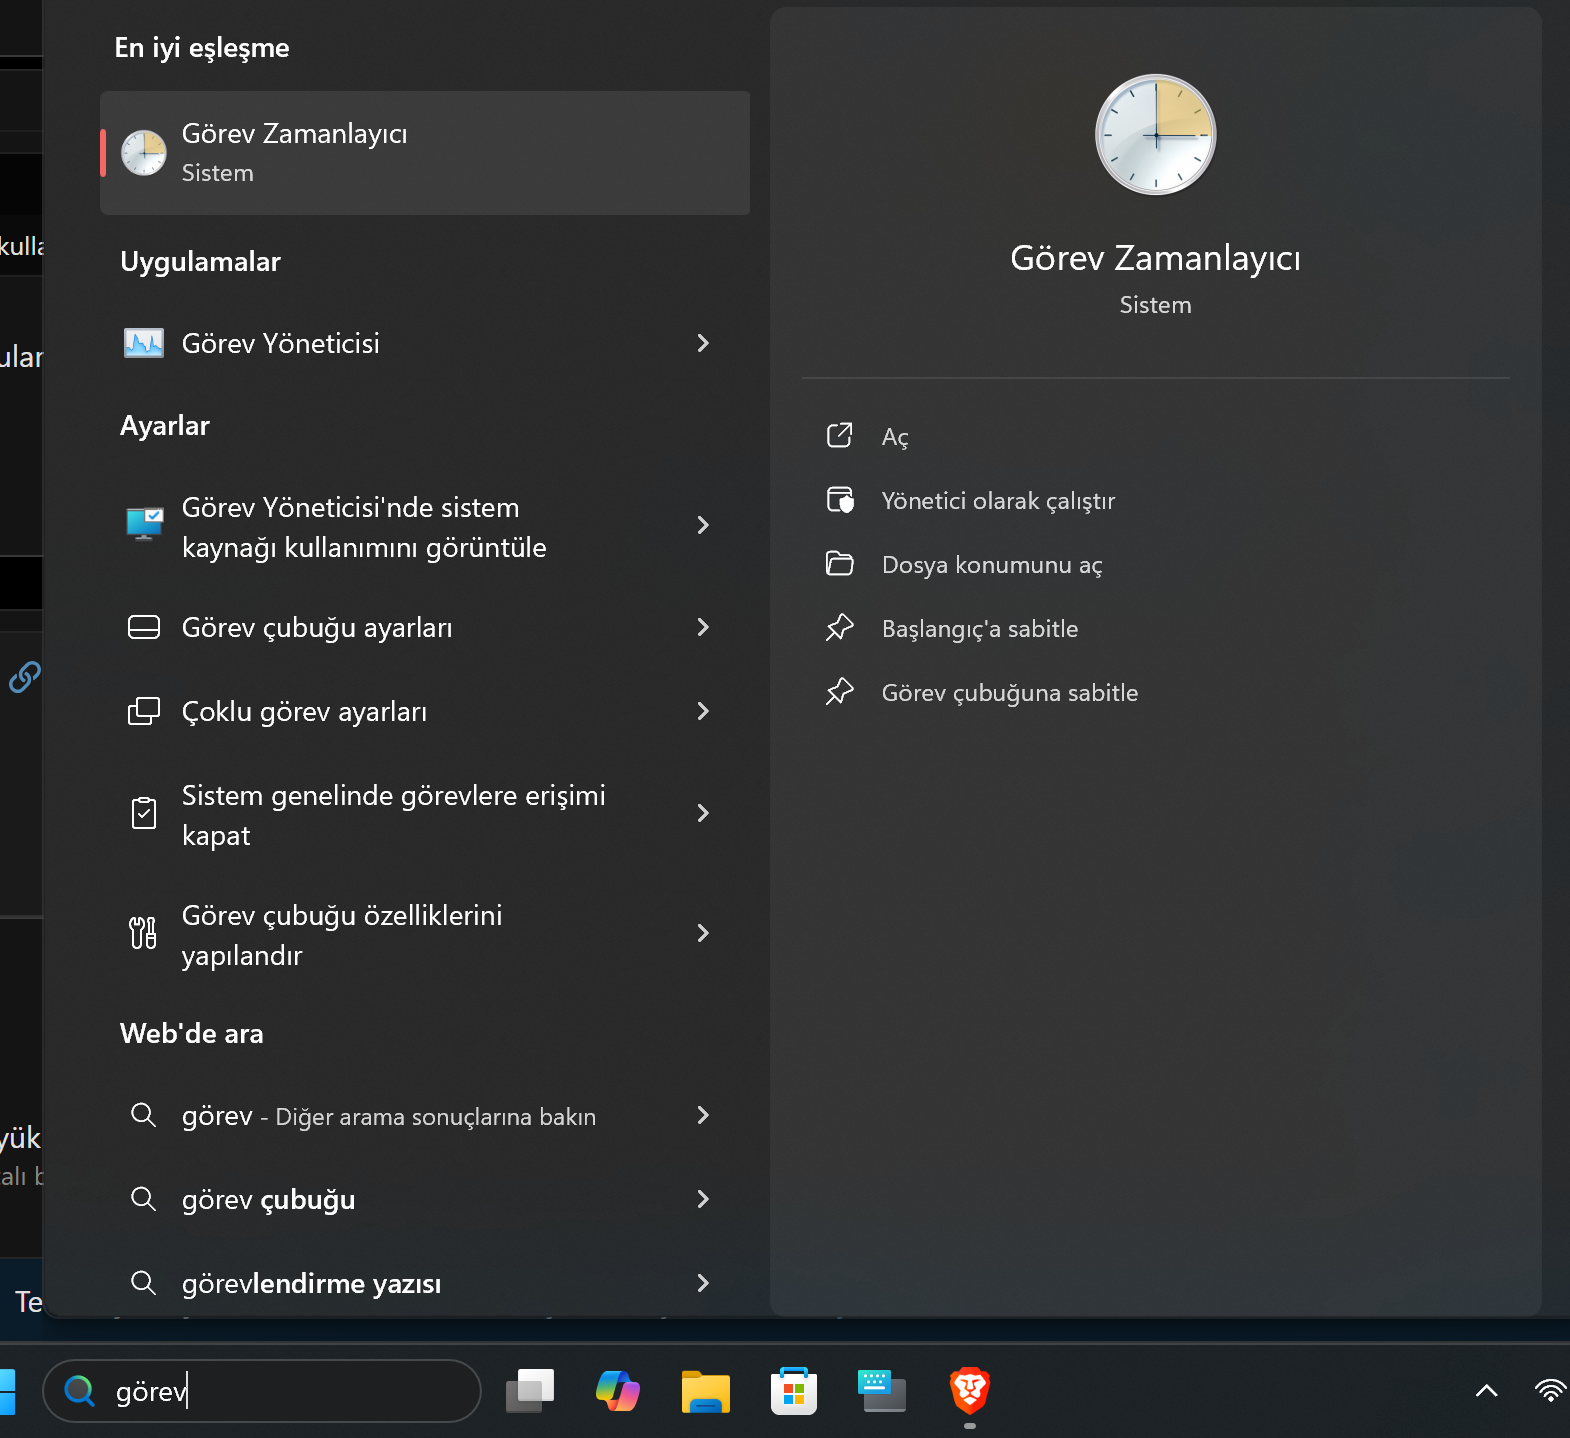Click the magnifier icon beside görev web result

(144, 1115)
